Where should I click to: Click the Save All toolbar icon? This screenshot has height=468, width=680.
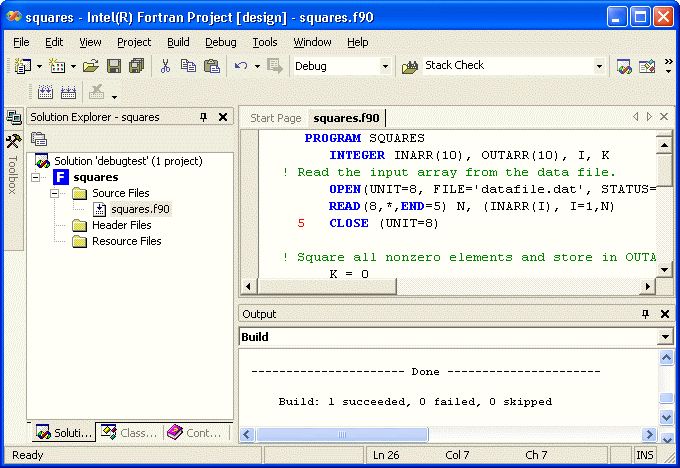click(x=136, y=66)
